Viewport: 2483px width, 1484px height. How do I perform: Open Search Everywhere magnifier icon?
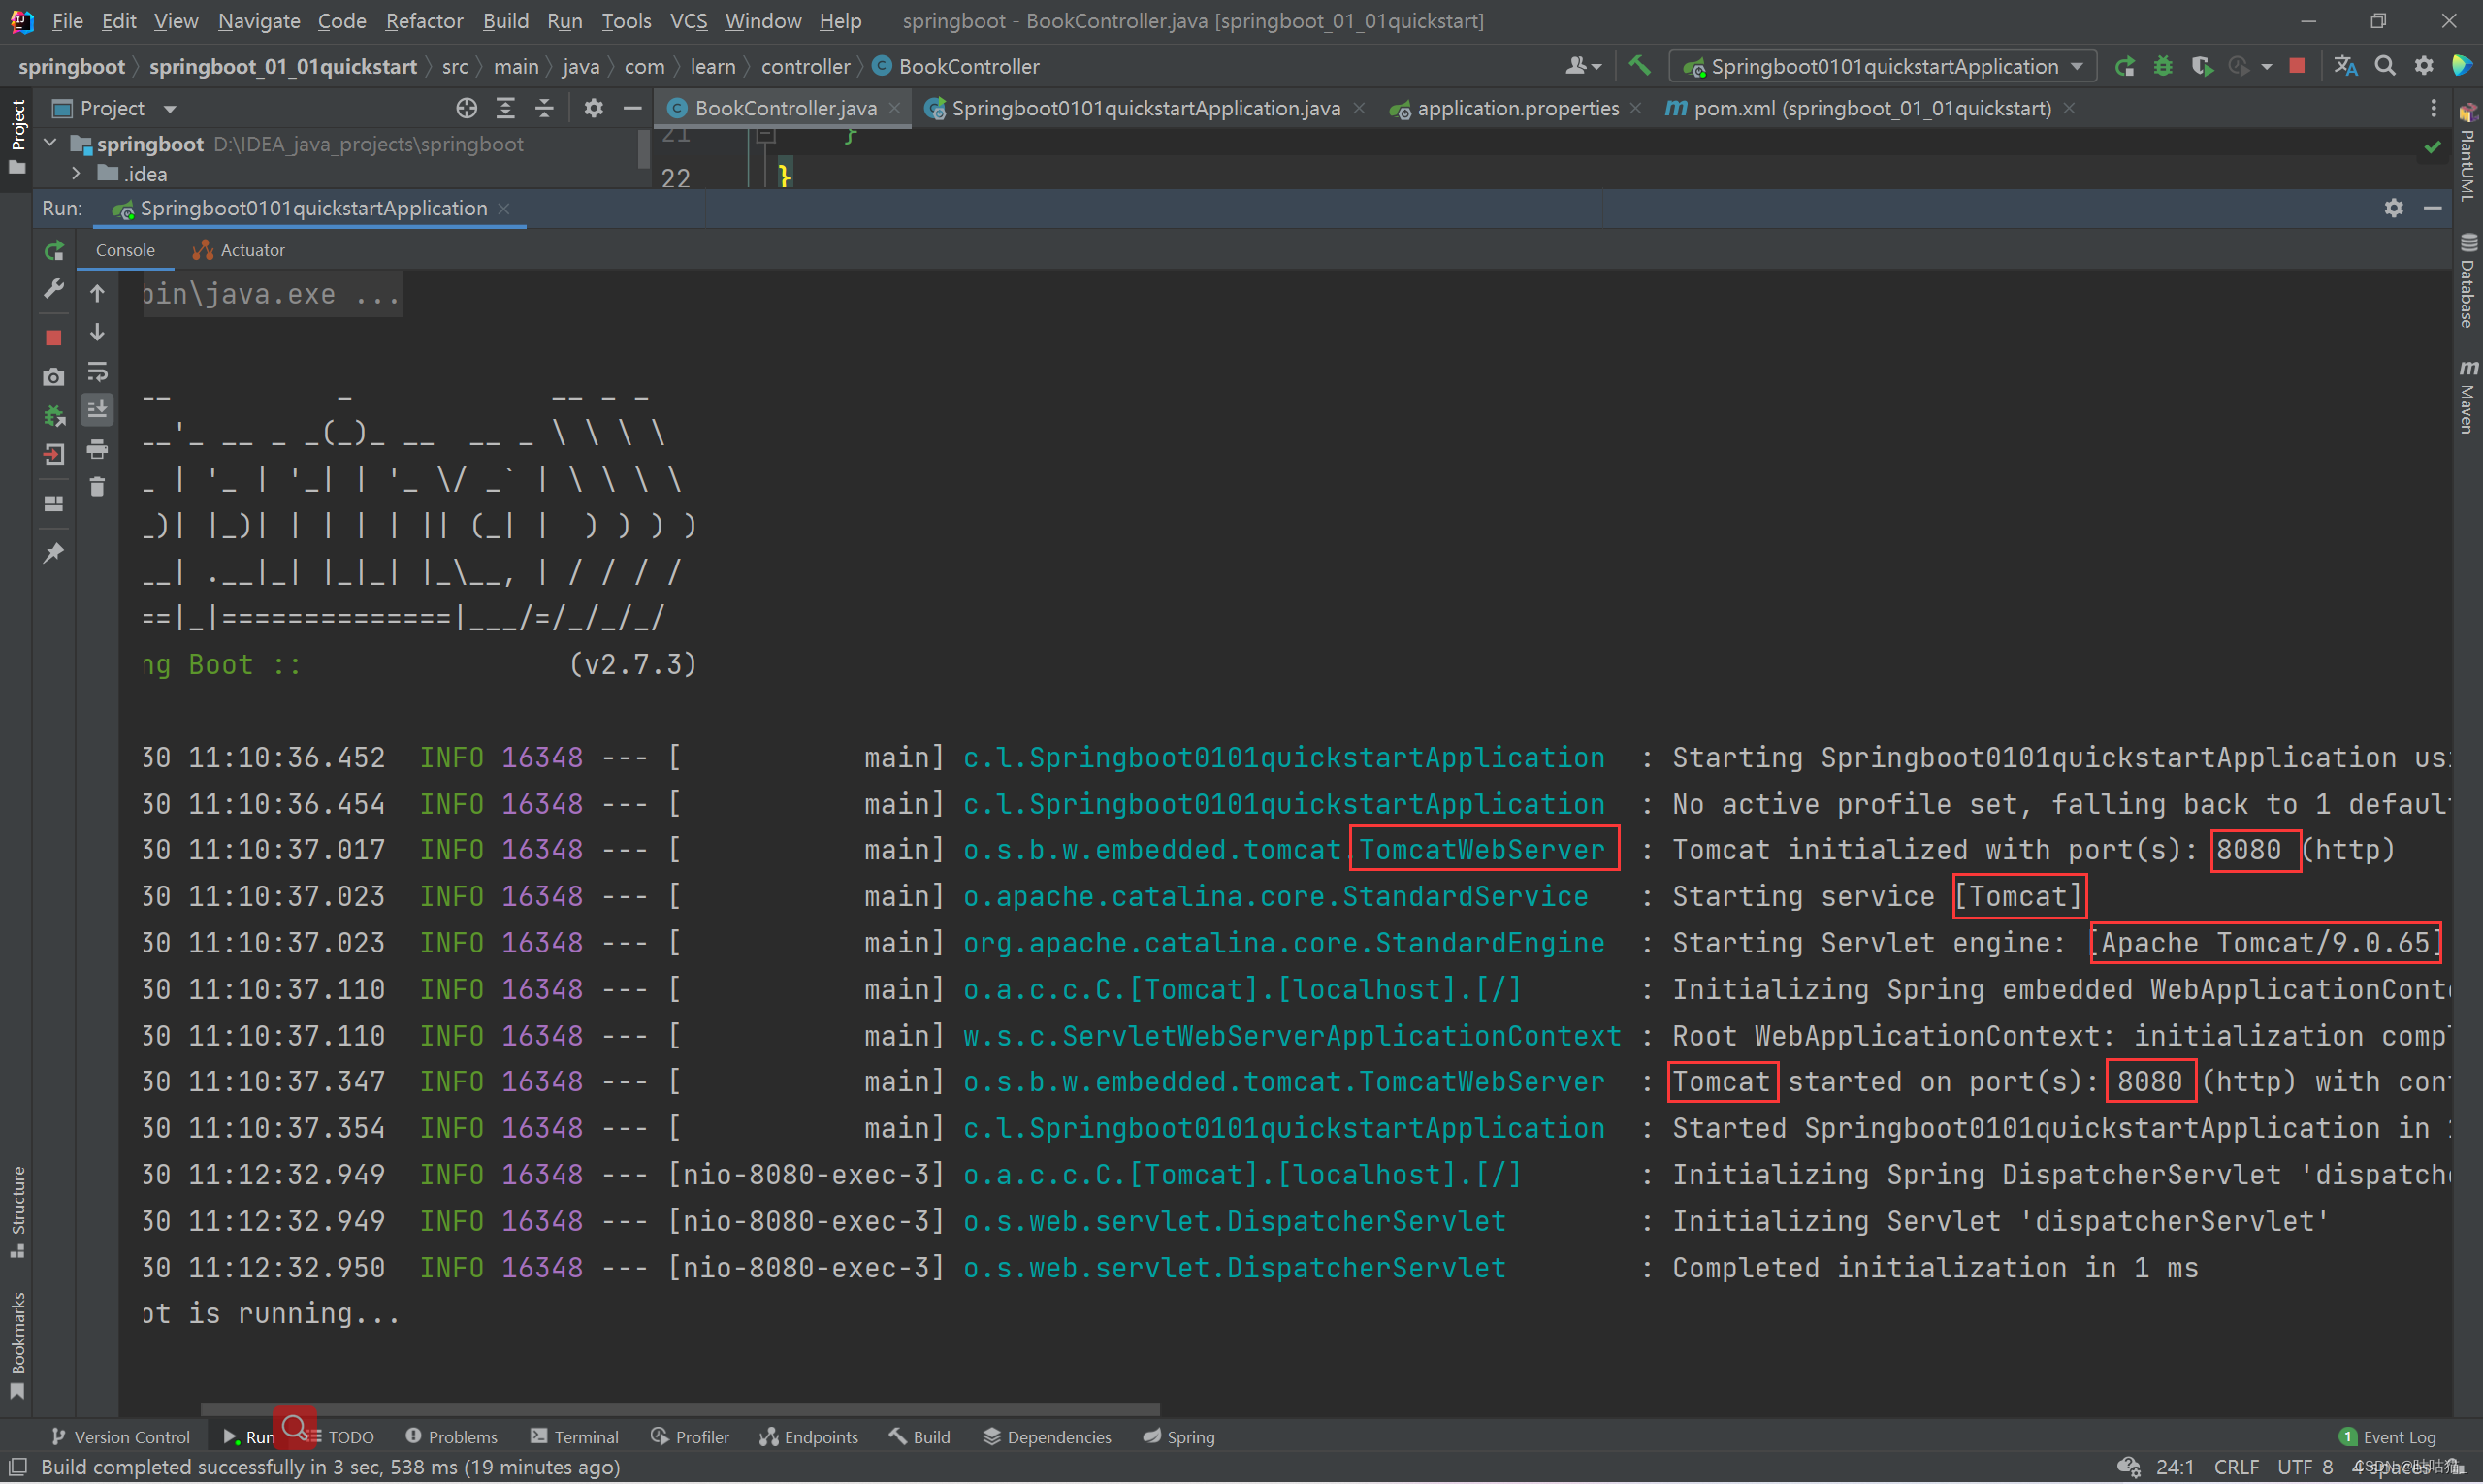(2385, 66)
